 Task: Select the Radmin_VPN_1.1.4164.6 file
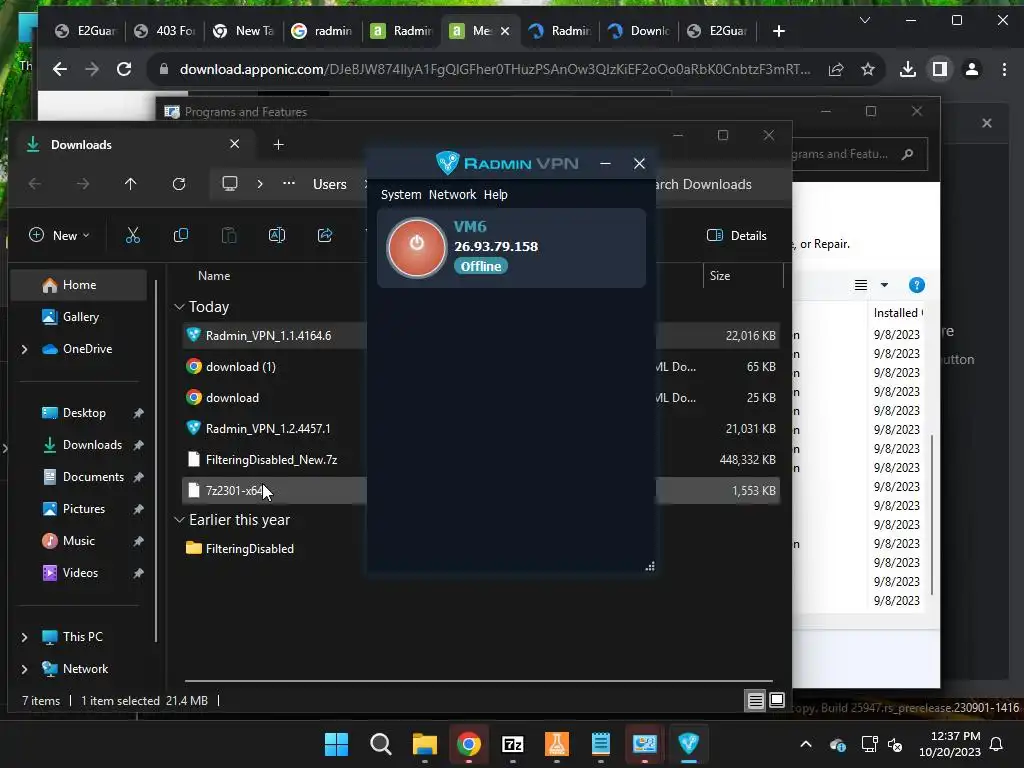click(x=268, y=336)
